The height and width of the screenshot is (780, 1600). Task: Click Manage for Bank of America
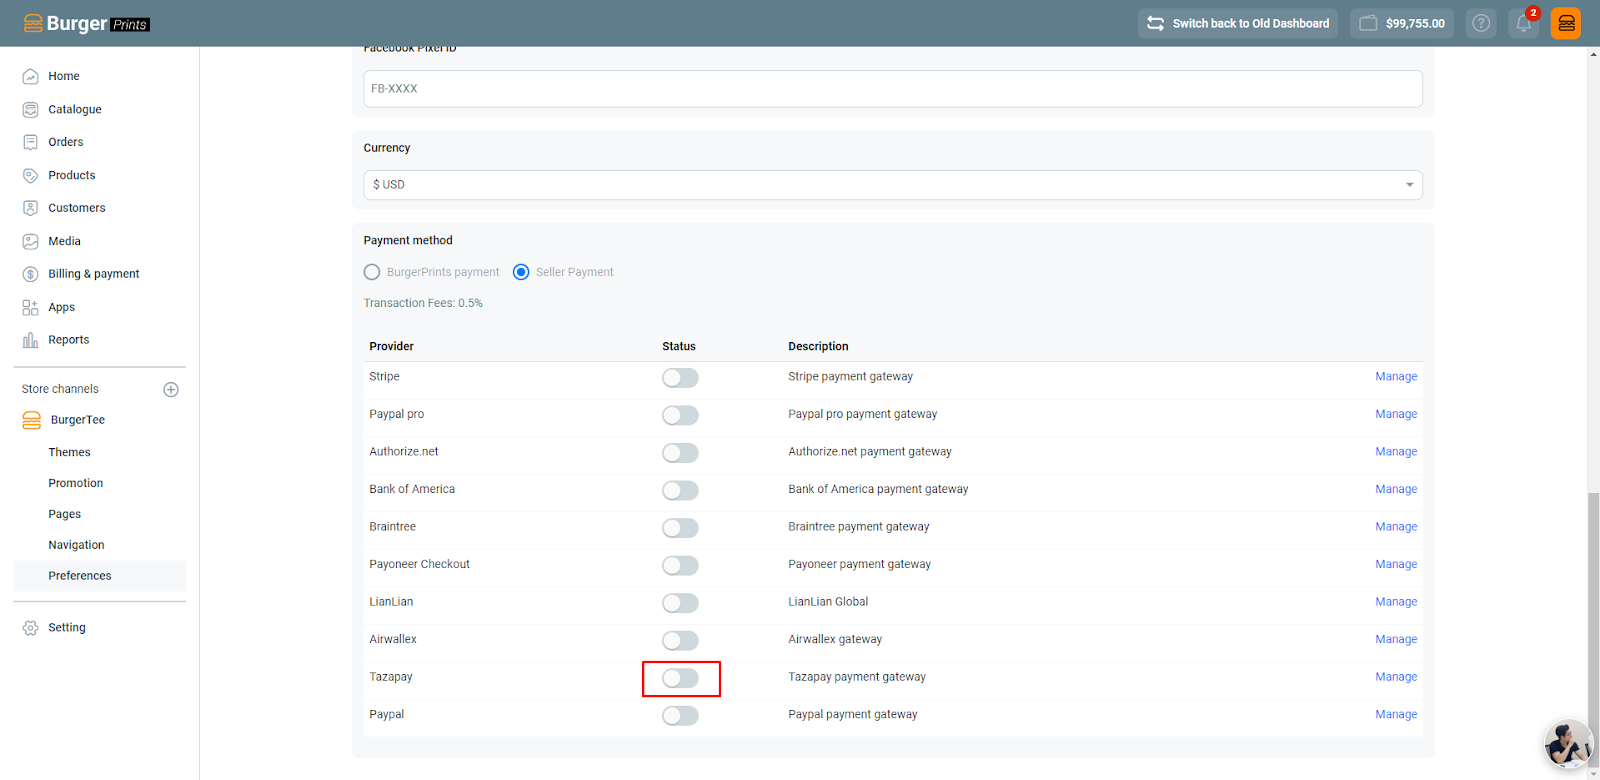[1396, 489]
